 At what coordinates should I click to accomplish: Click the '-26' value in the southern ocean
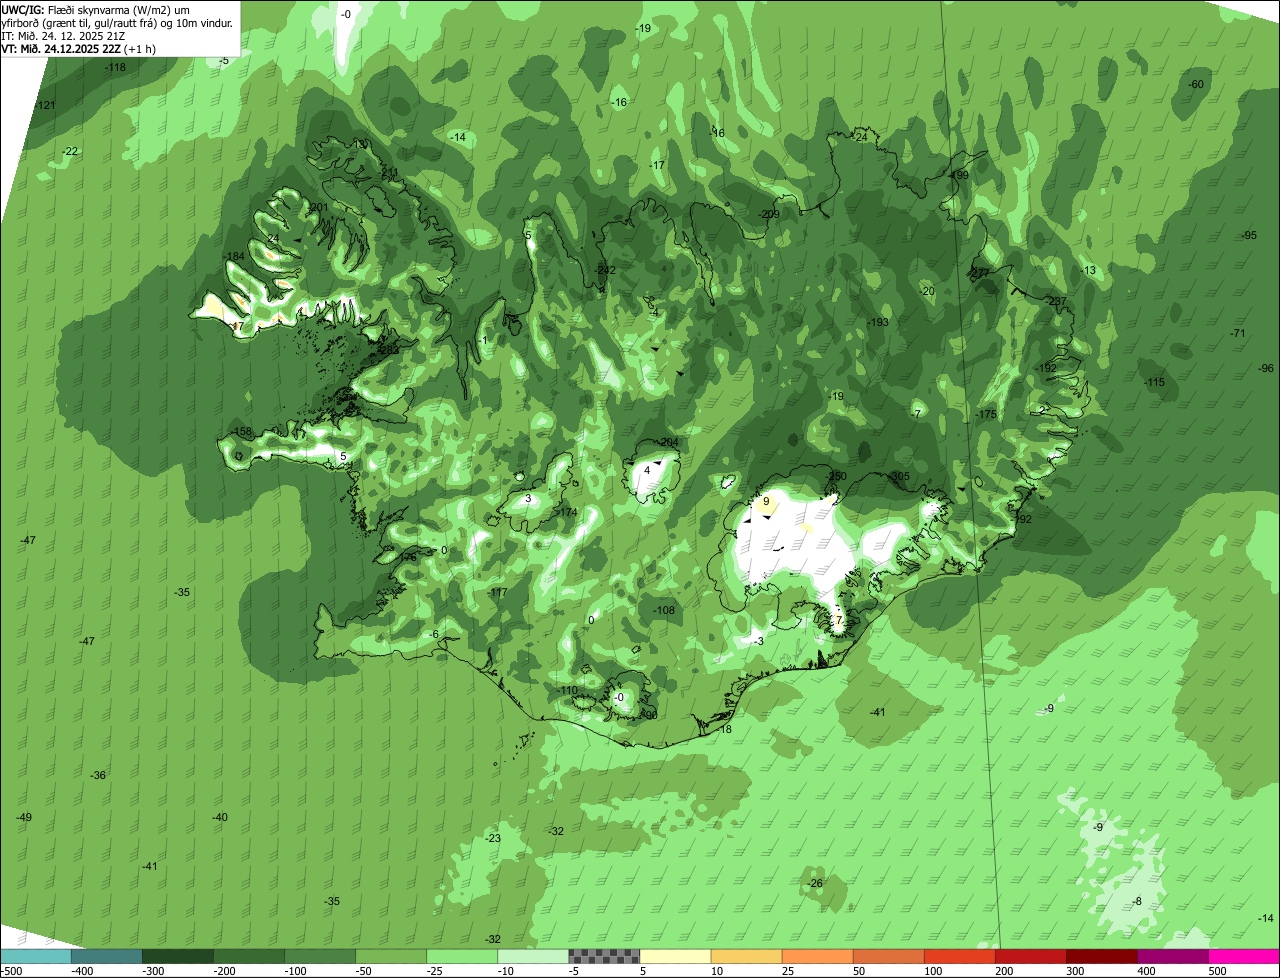tap(815, 883)
